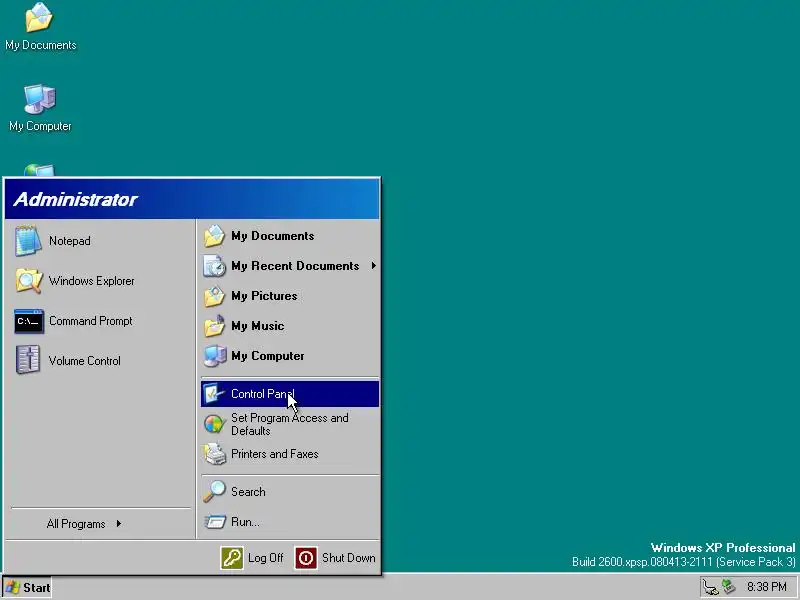Choose Set Program Access and Defaults text
This screenshot has height=600, width=800.
(x=290, y=424)
